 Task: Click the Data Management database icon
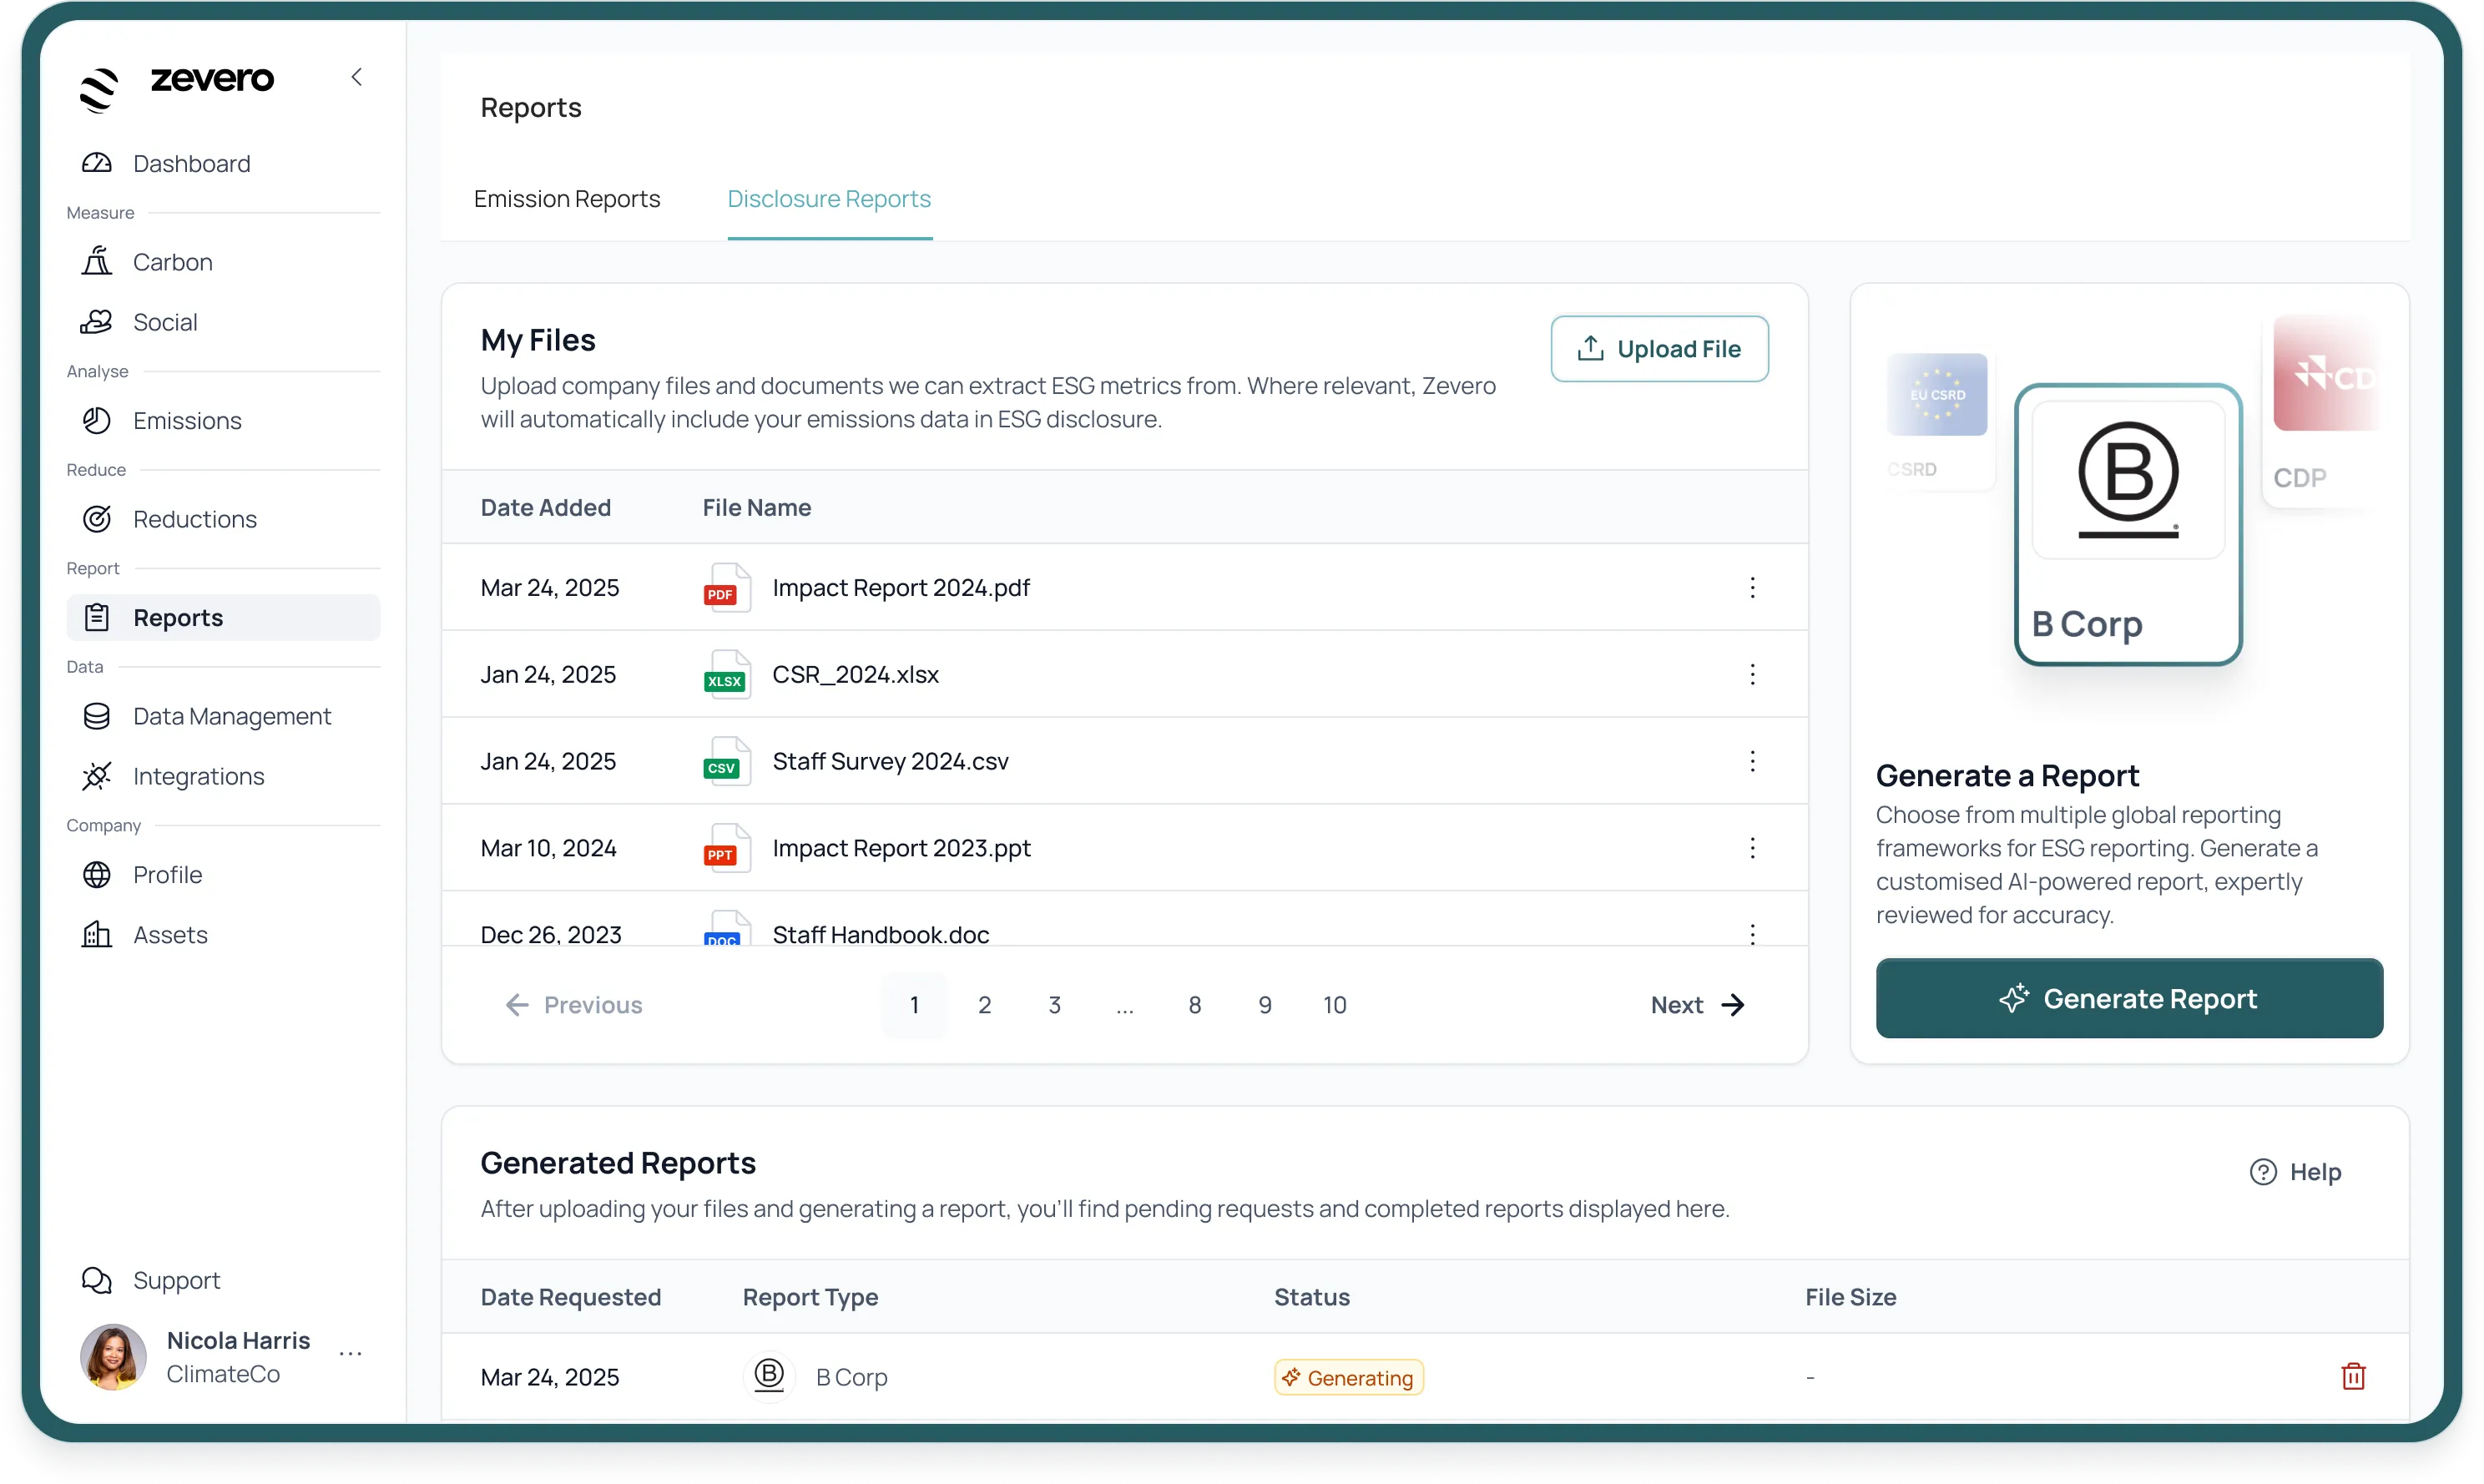click(97, 716)
